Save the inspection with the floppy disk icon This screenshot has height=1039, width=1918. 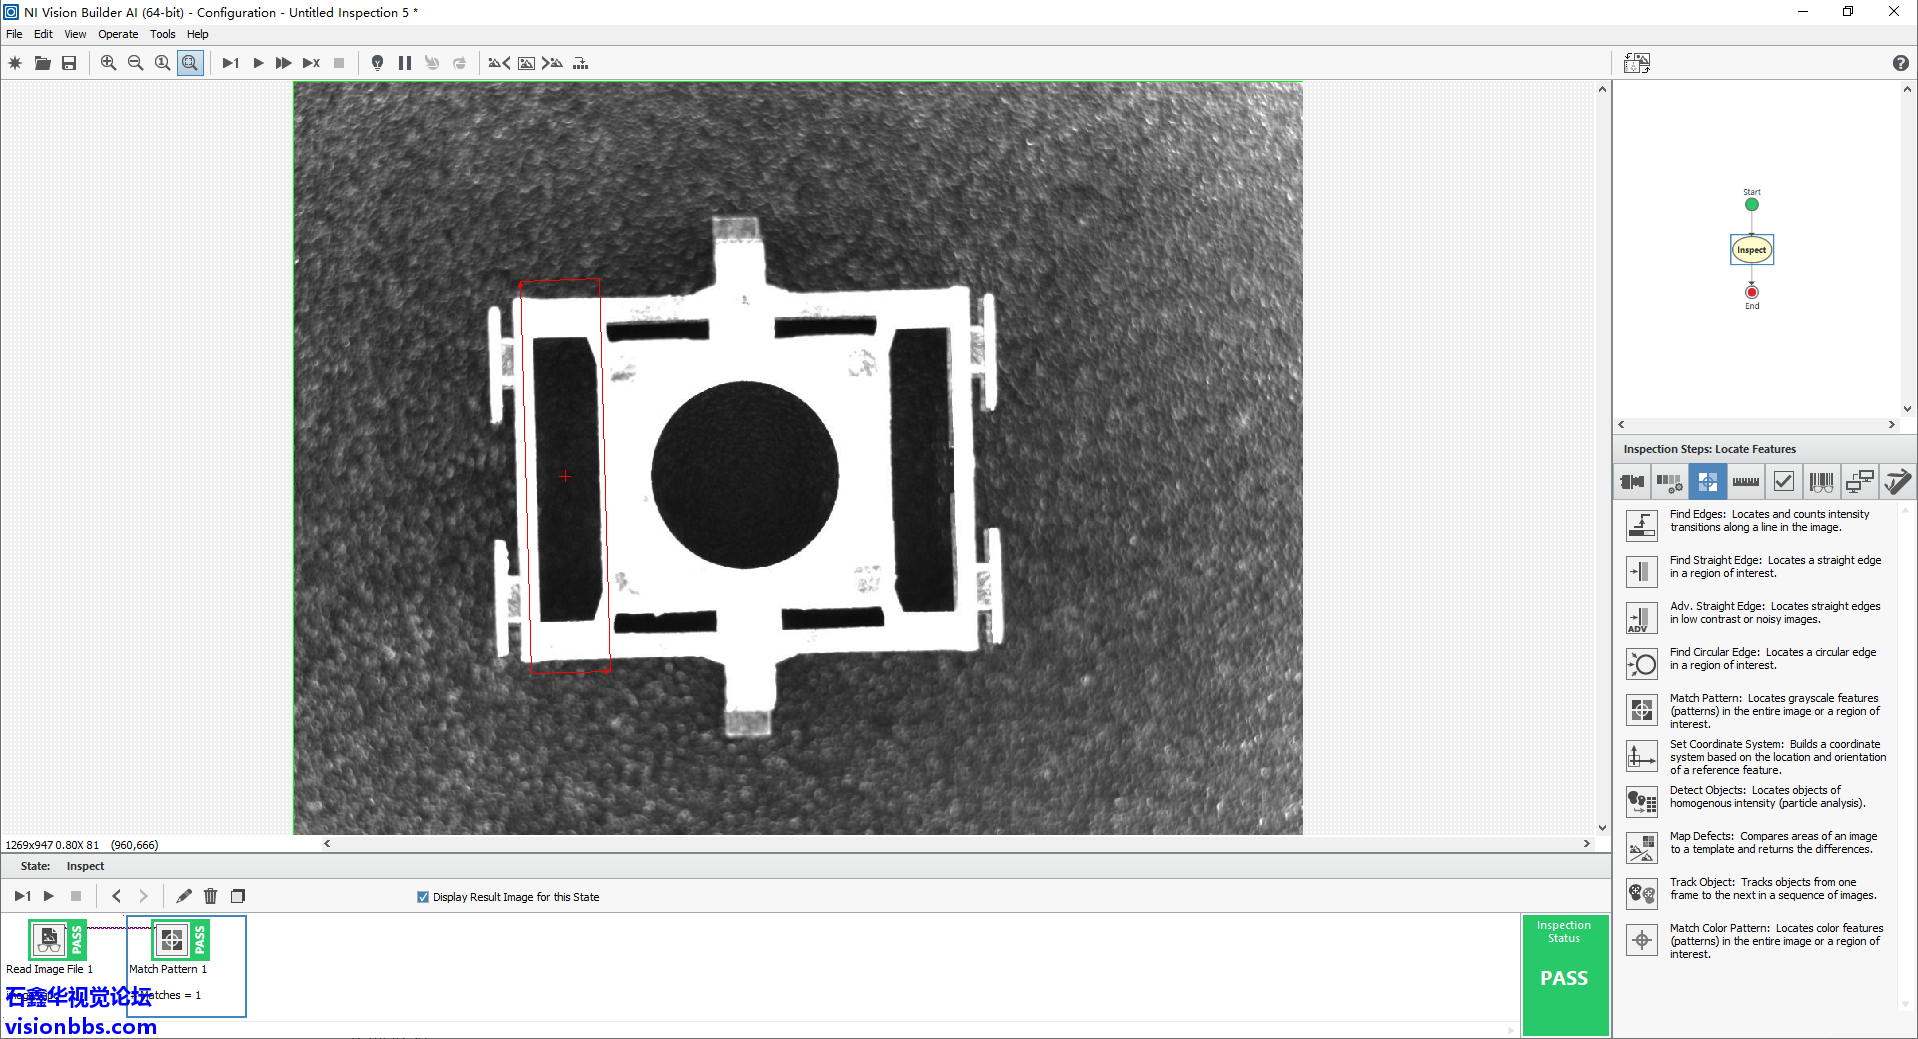point(69,63)
